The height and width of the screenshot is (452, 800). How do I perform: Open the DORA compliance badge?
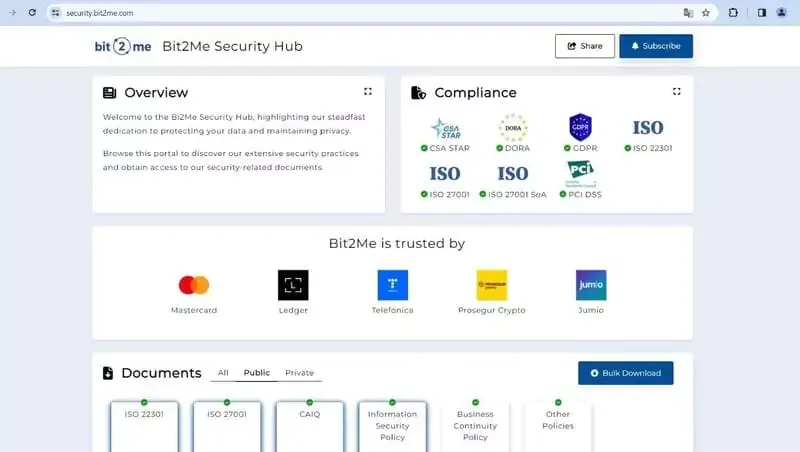pos(513,134)
